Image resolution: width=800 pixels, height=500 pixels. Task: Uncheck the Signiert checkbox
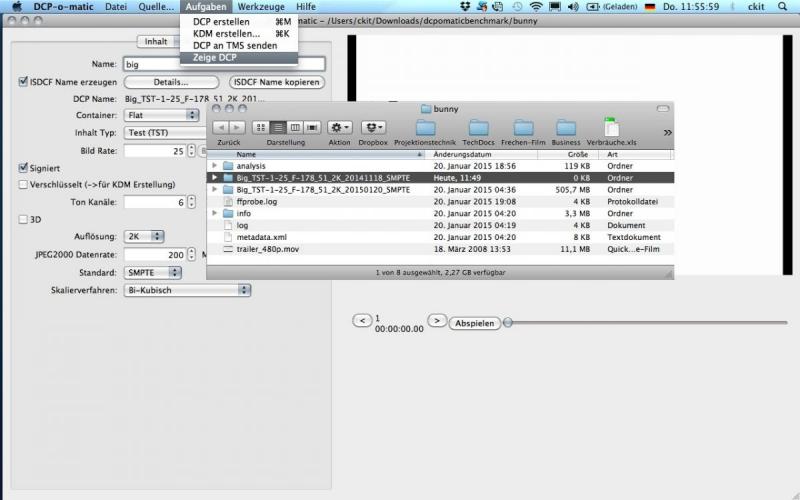click(24, 168)
